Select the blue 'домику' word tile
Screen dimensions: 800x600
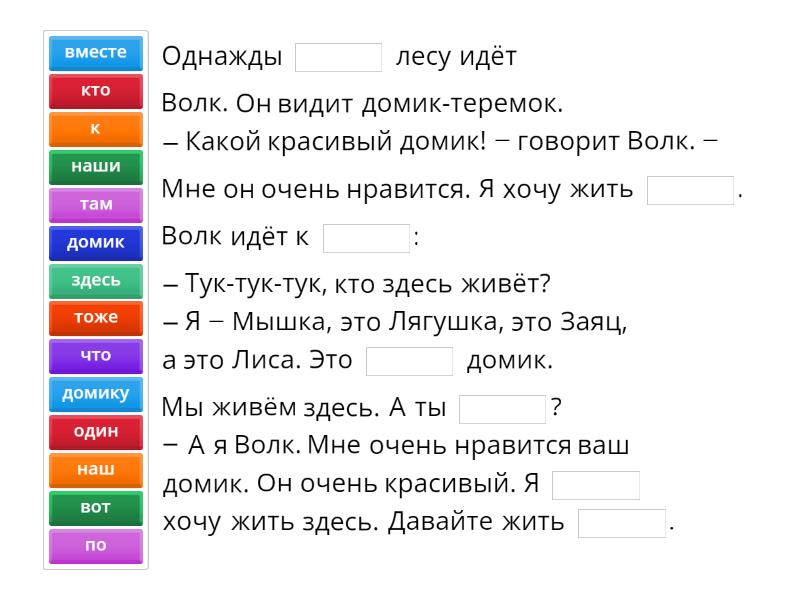pos(96,393)
